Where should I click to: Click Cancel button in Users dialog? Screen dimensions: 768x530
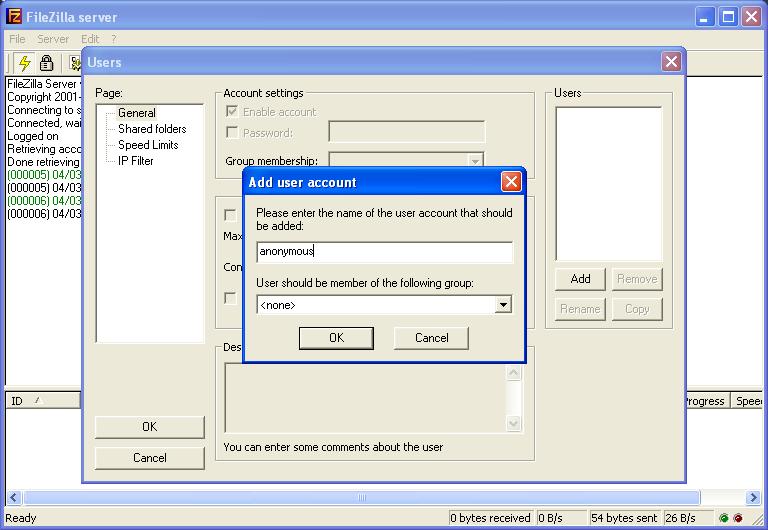pos(149,458)
